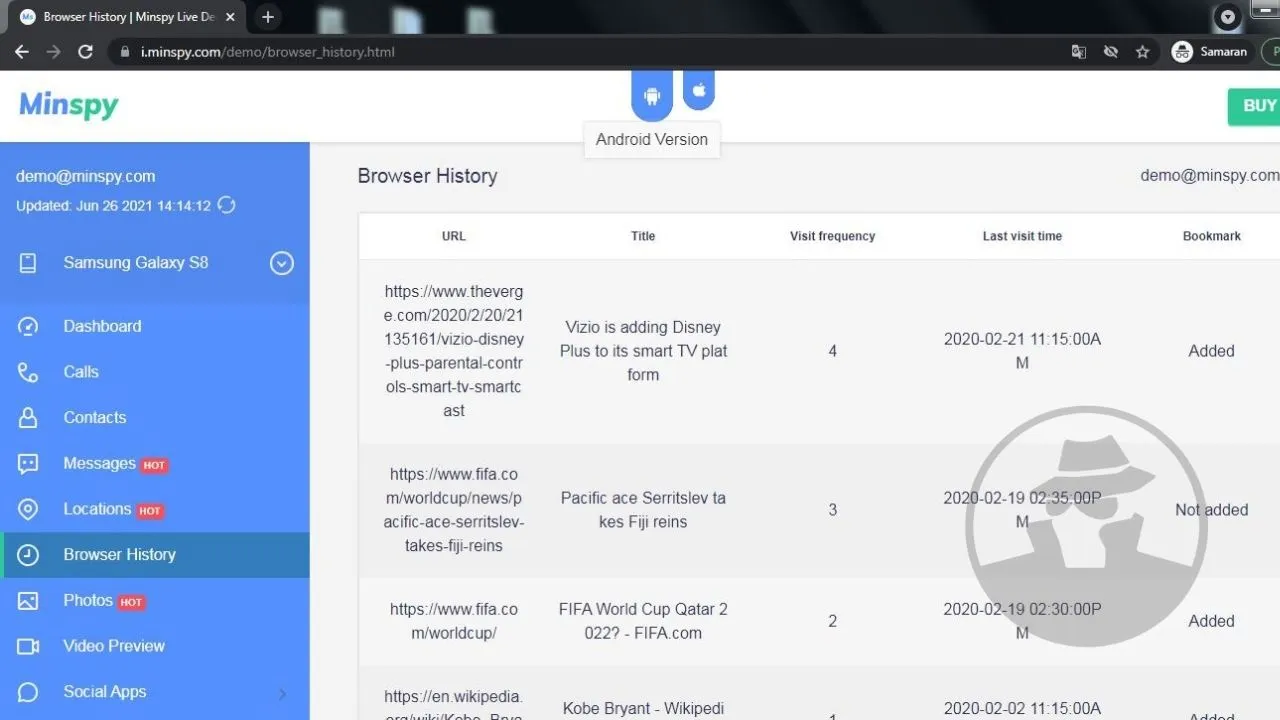1280x720 pixels.
Task: Bookmark page with the star icon
Action: click(x=1142, y=52)
